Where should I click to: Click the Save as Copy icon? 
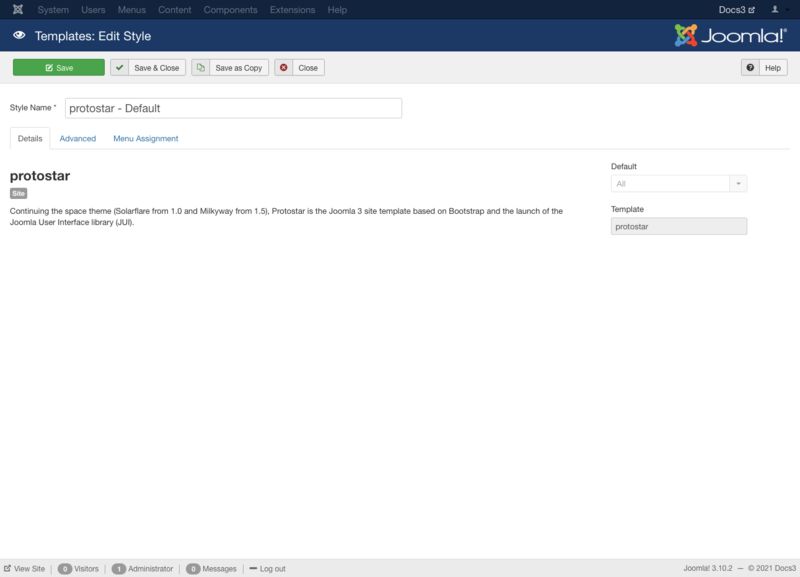tap(201, 67)
